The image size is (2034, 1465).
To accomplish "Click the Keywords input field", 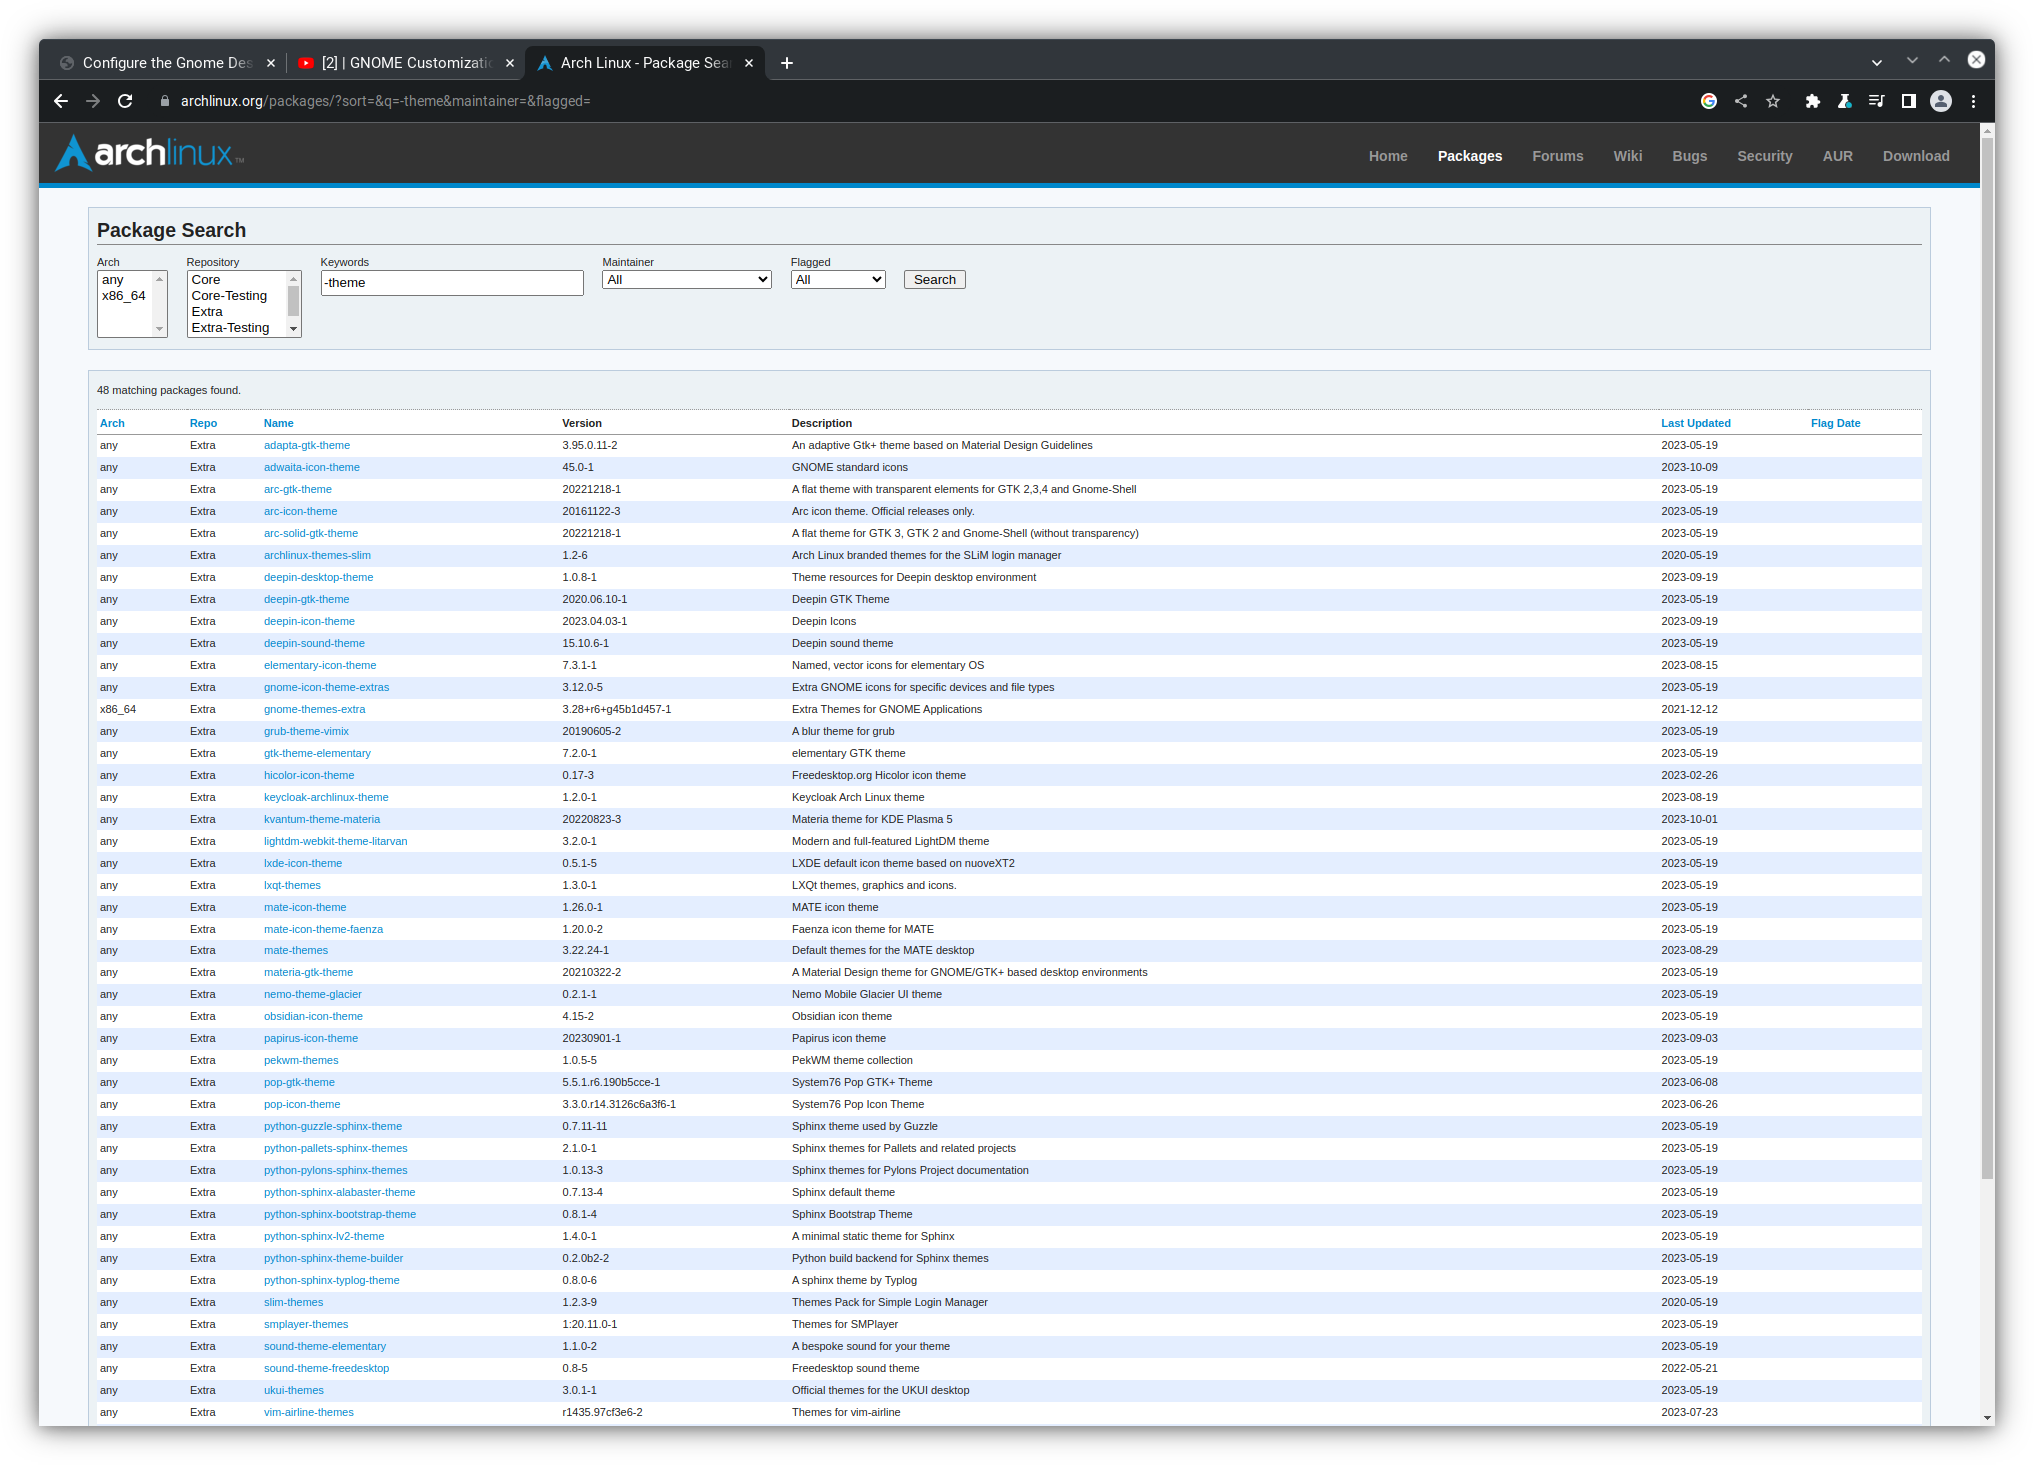I will click(452, 283).
